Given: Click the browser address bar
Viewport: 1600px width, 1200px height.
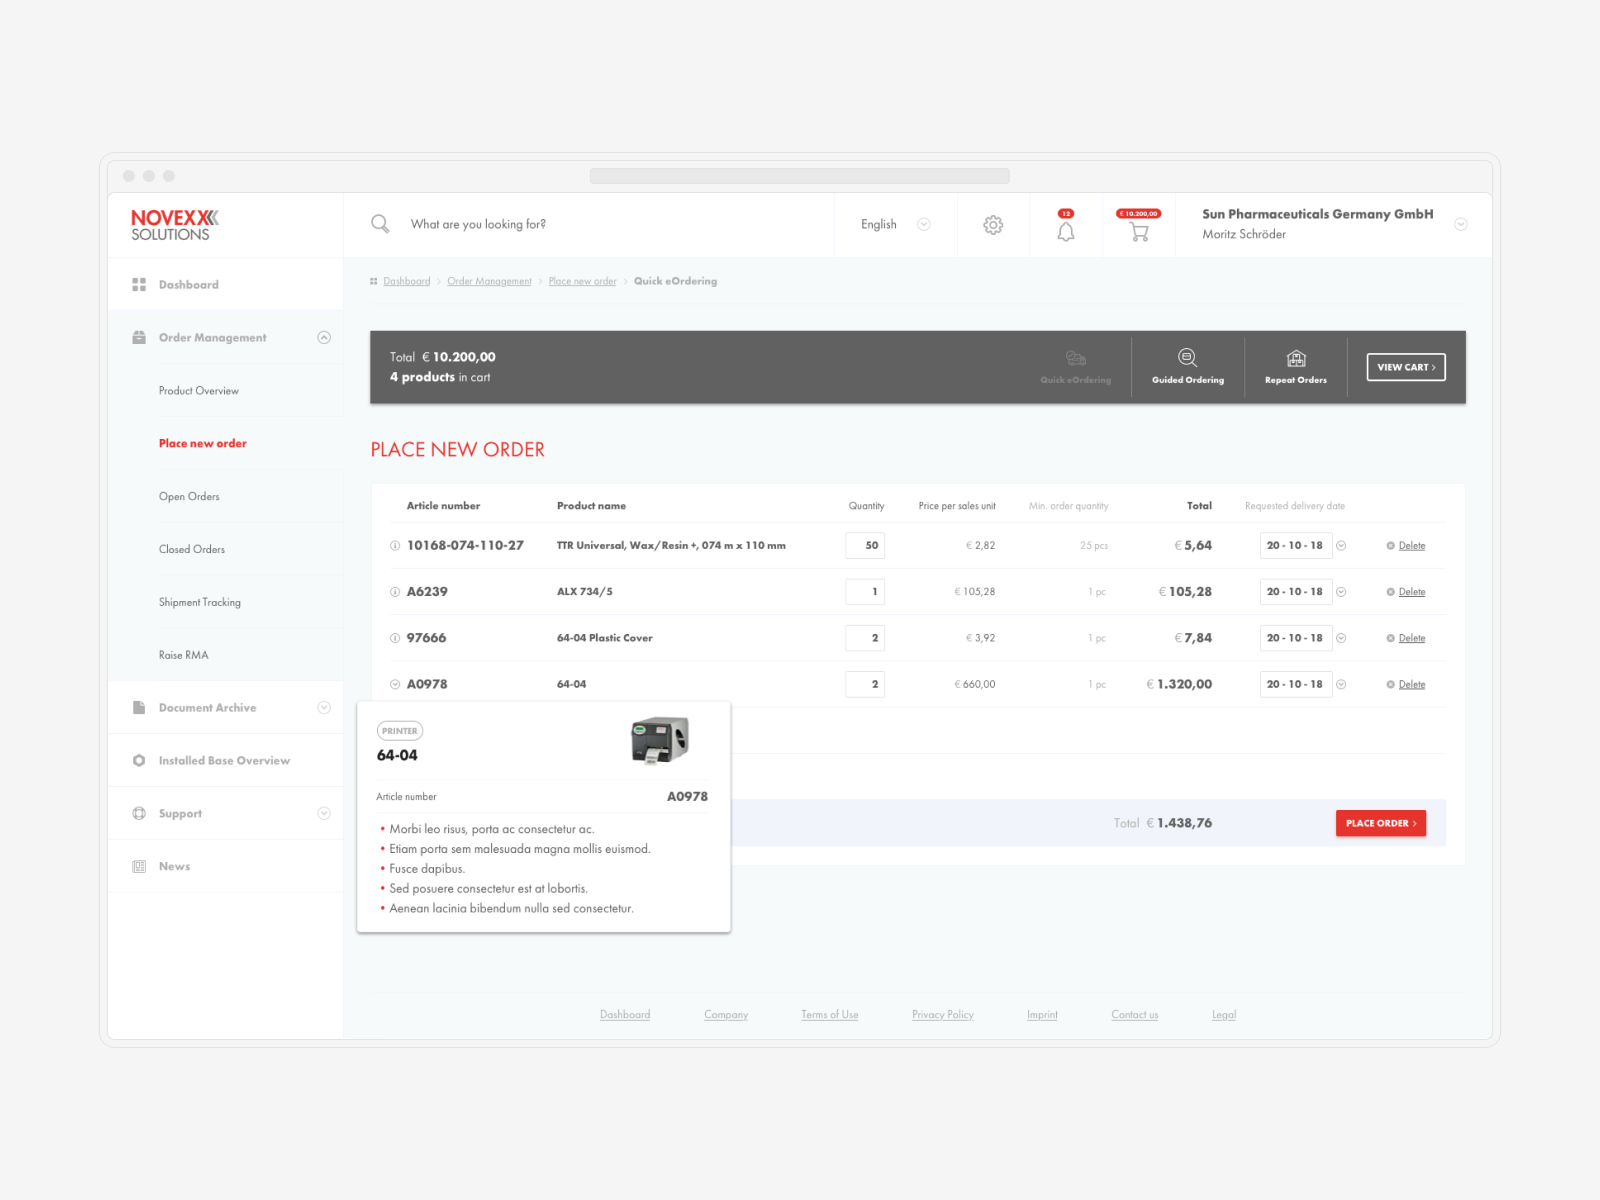Looking at the screenshot, I should click(x=800, y=176).
